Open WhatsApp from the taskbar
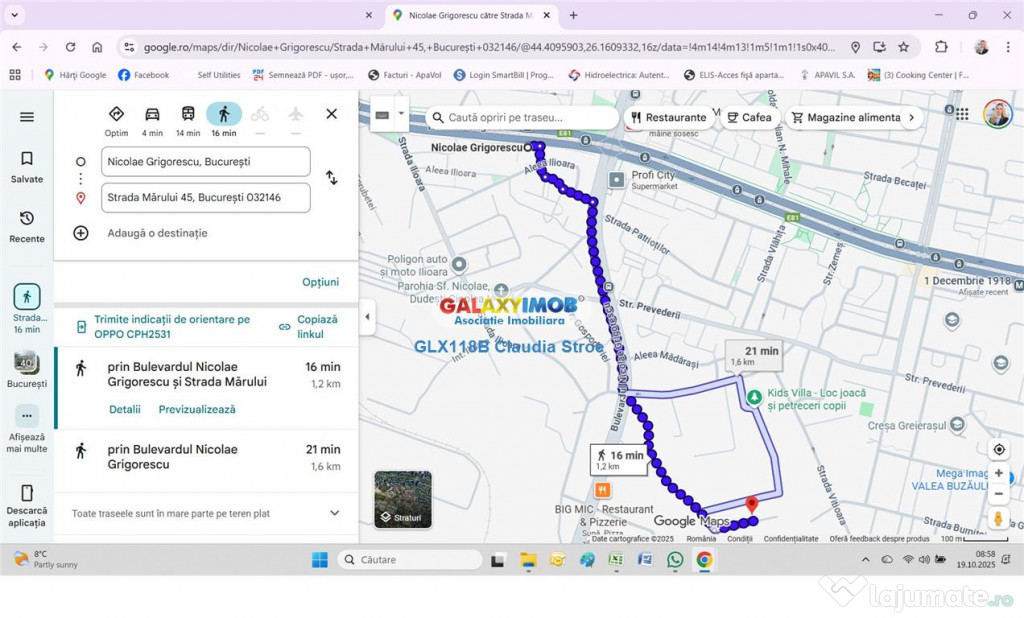This screenshot has height=618, width=1024. (x=675, y=560)
